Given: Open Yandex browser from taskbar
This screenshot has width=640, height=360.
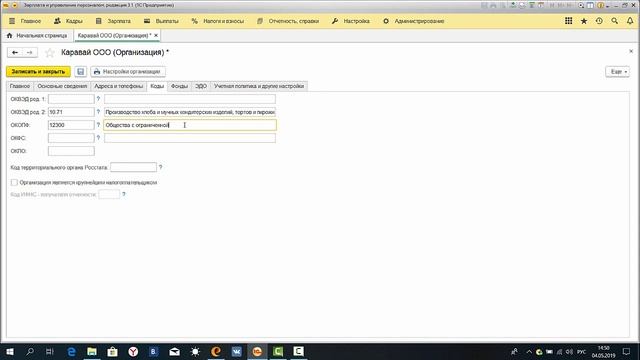Looking at the screenshot, I should [133, 351].
